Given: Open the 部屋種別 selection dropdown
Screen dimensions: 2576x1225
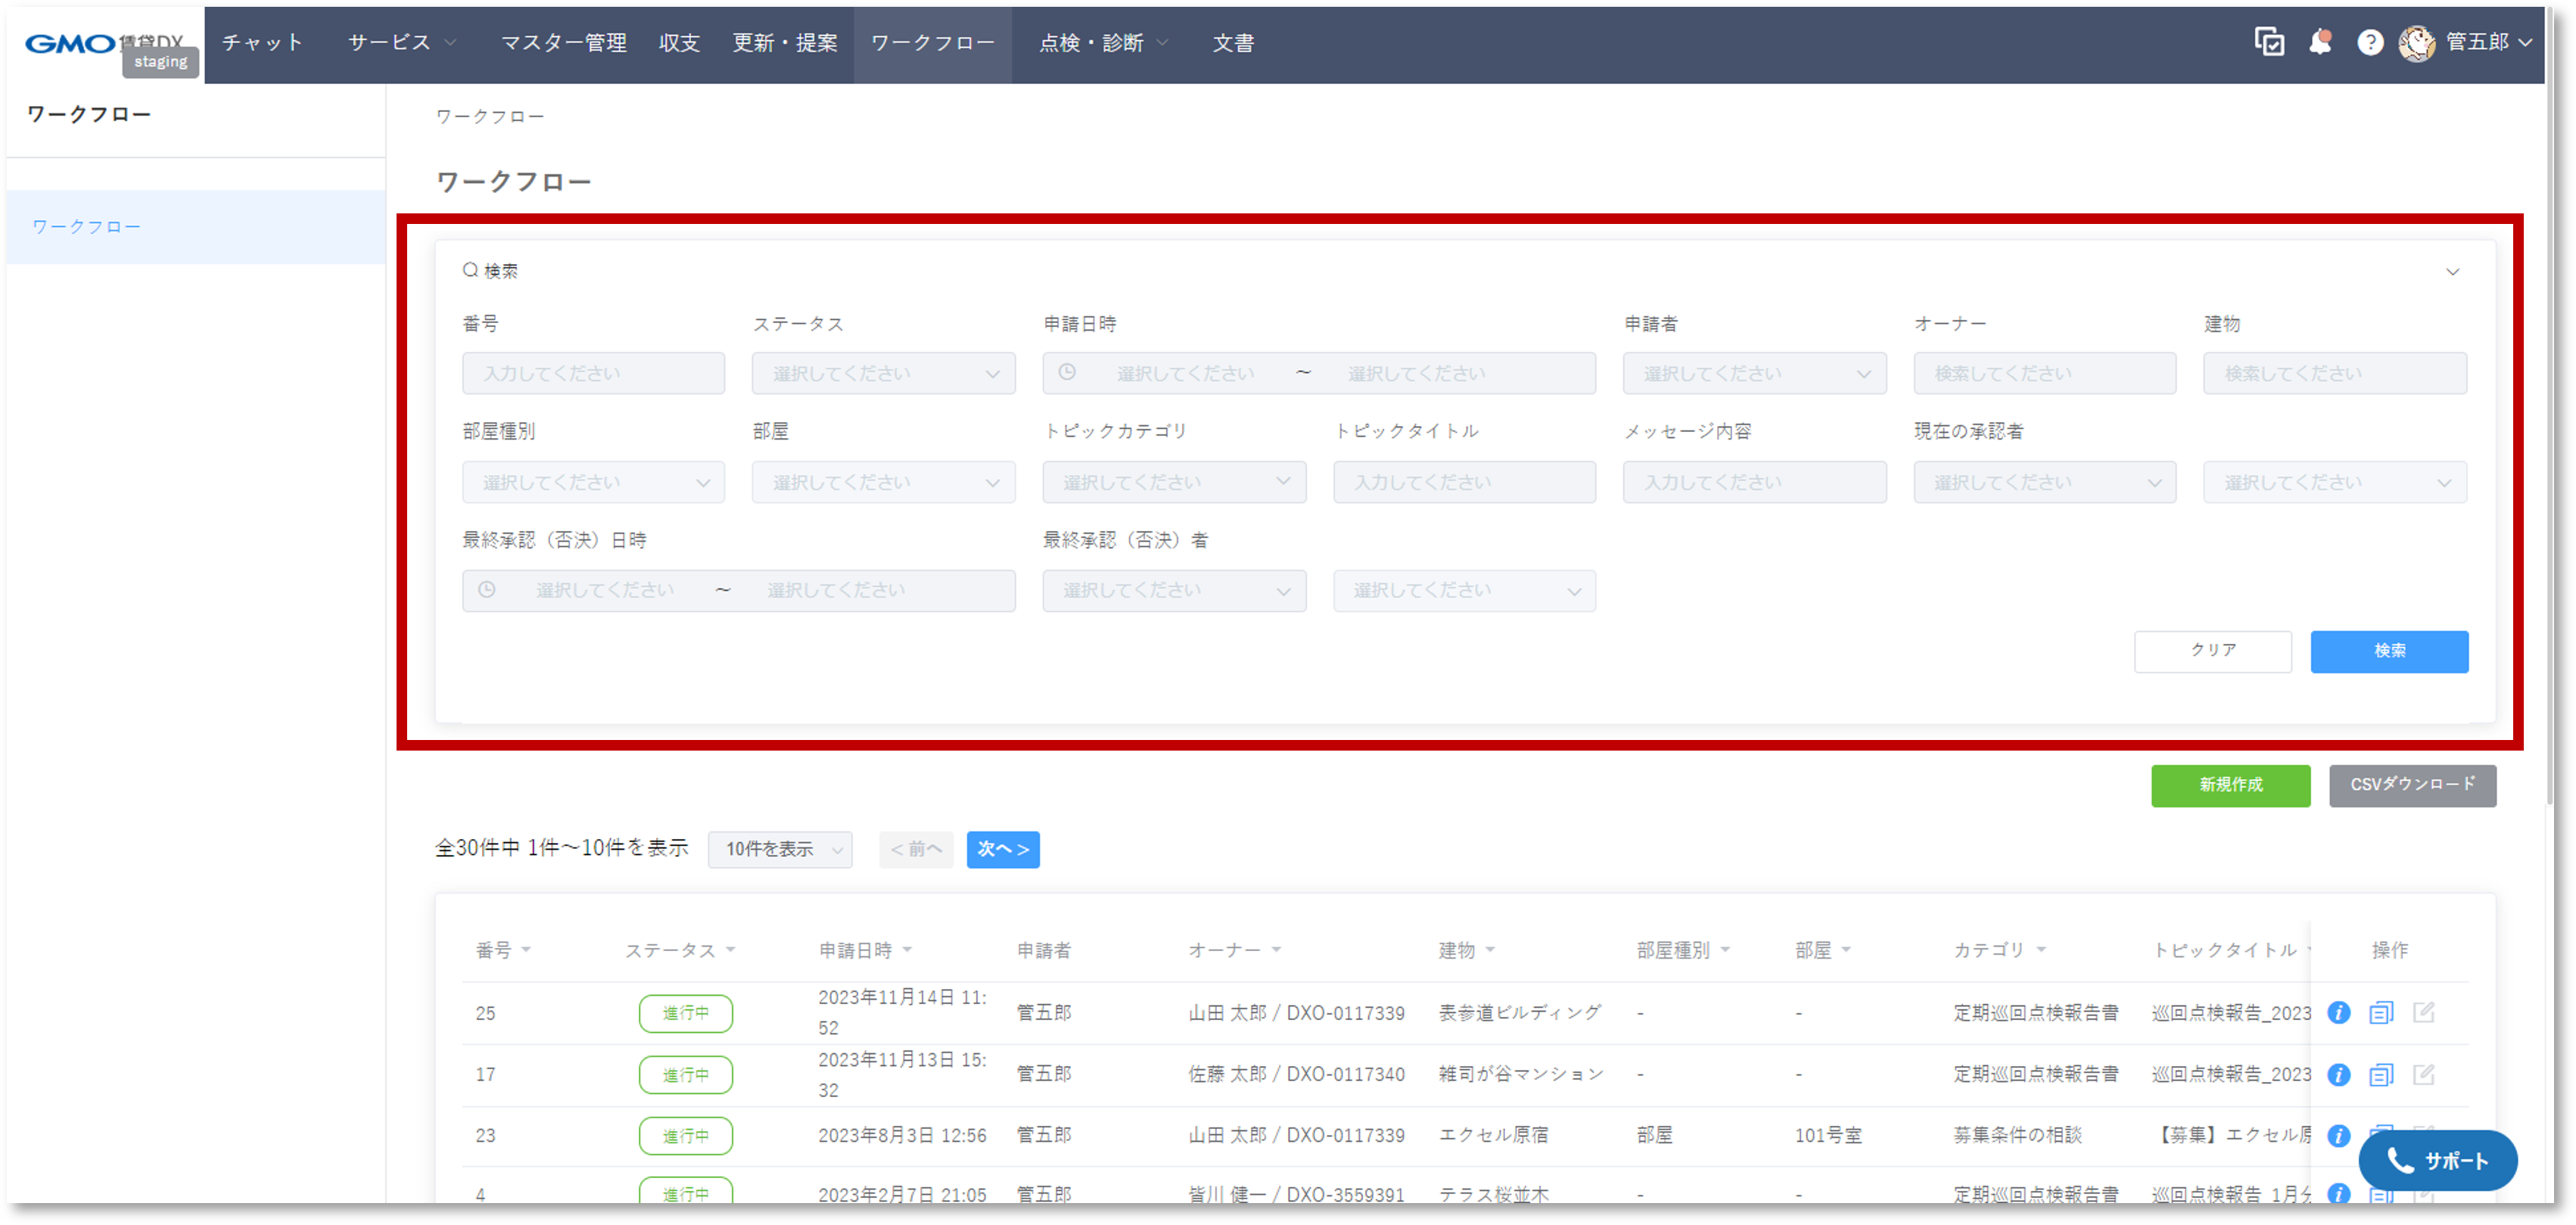Looking at the screenshot, I should 593,481.
